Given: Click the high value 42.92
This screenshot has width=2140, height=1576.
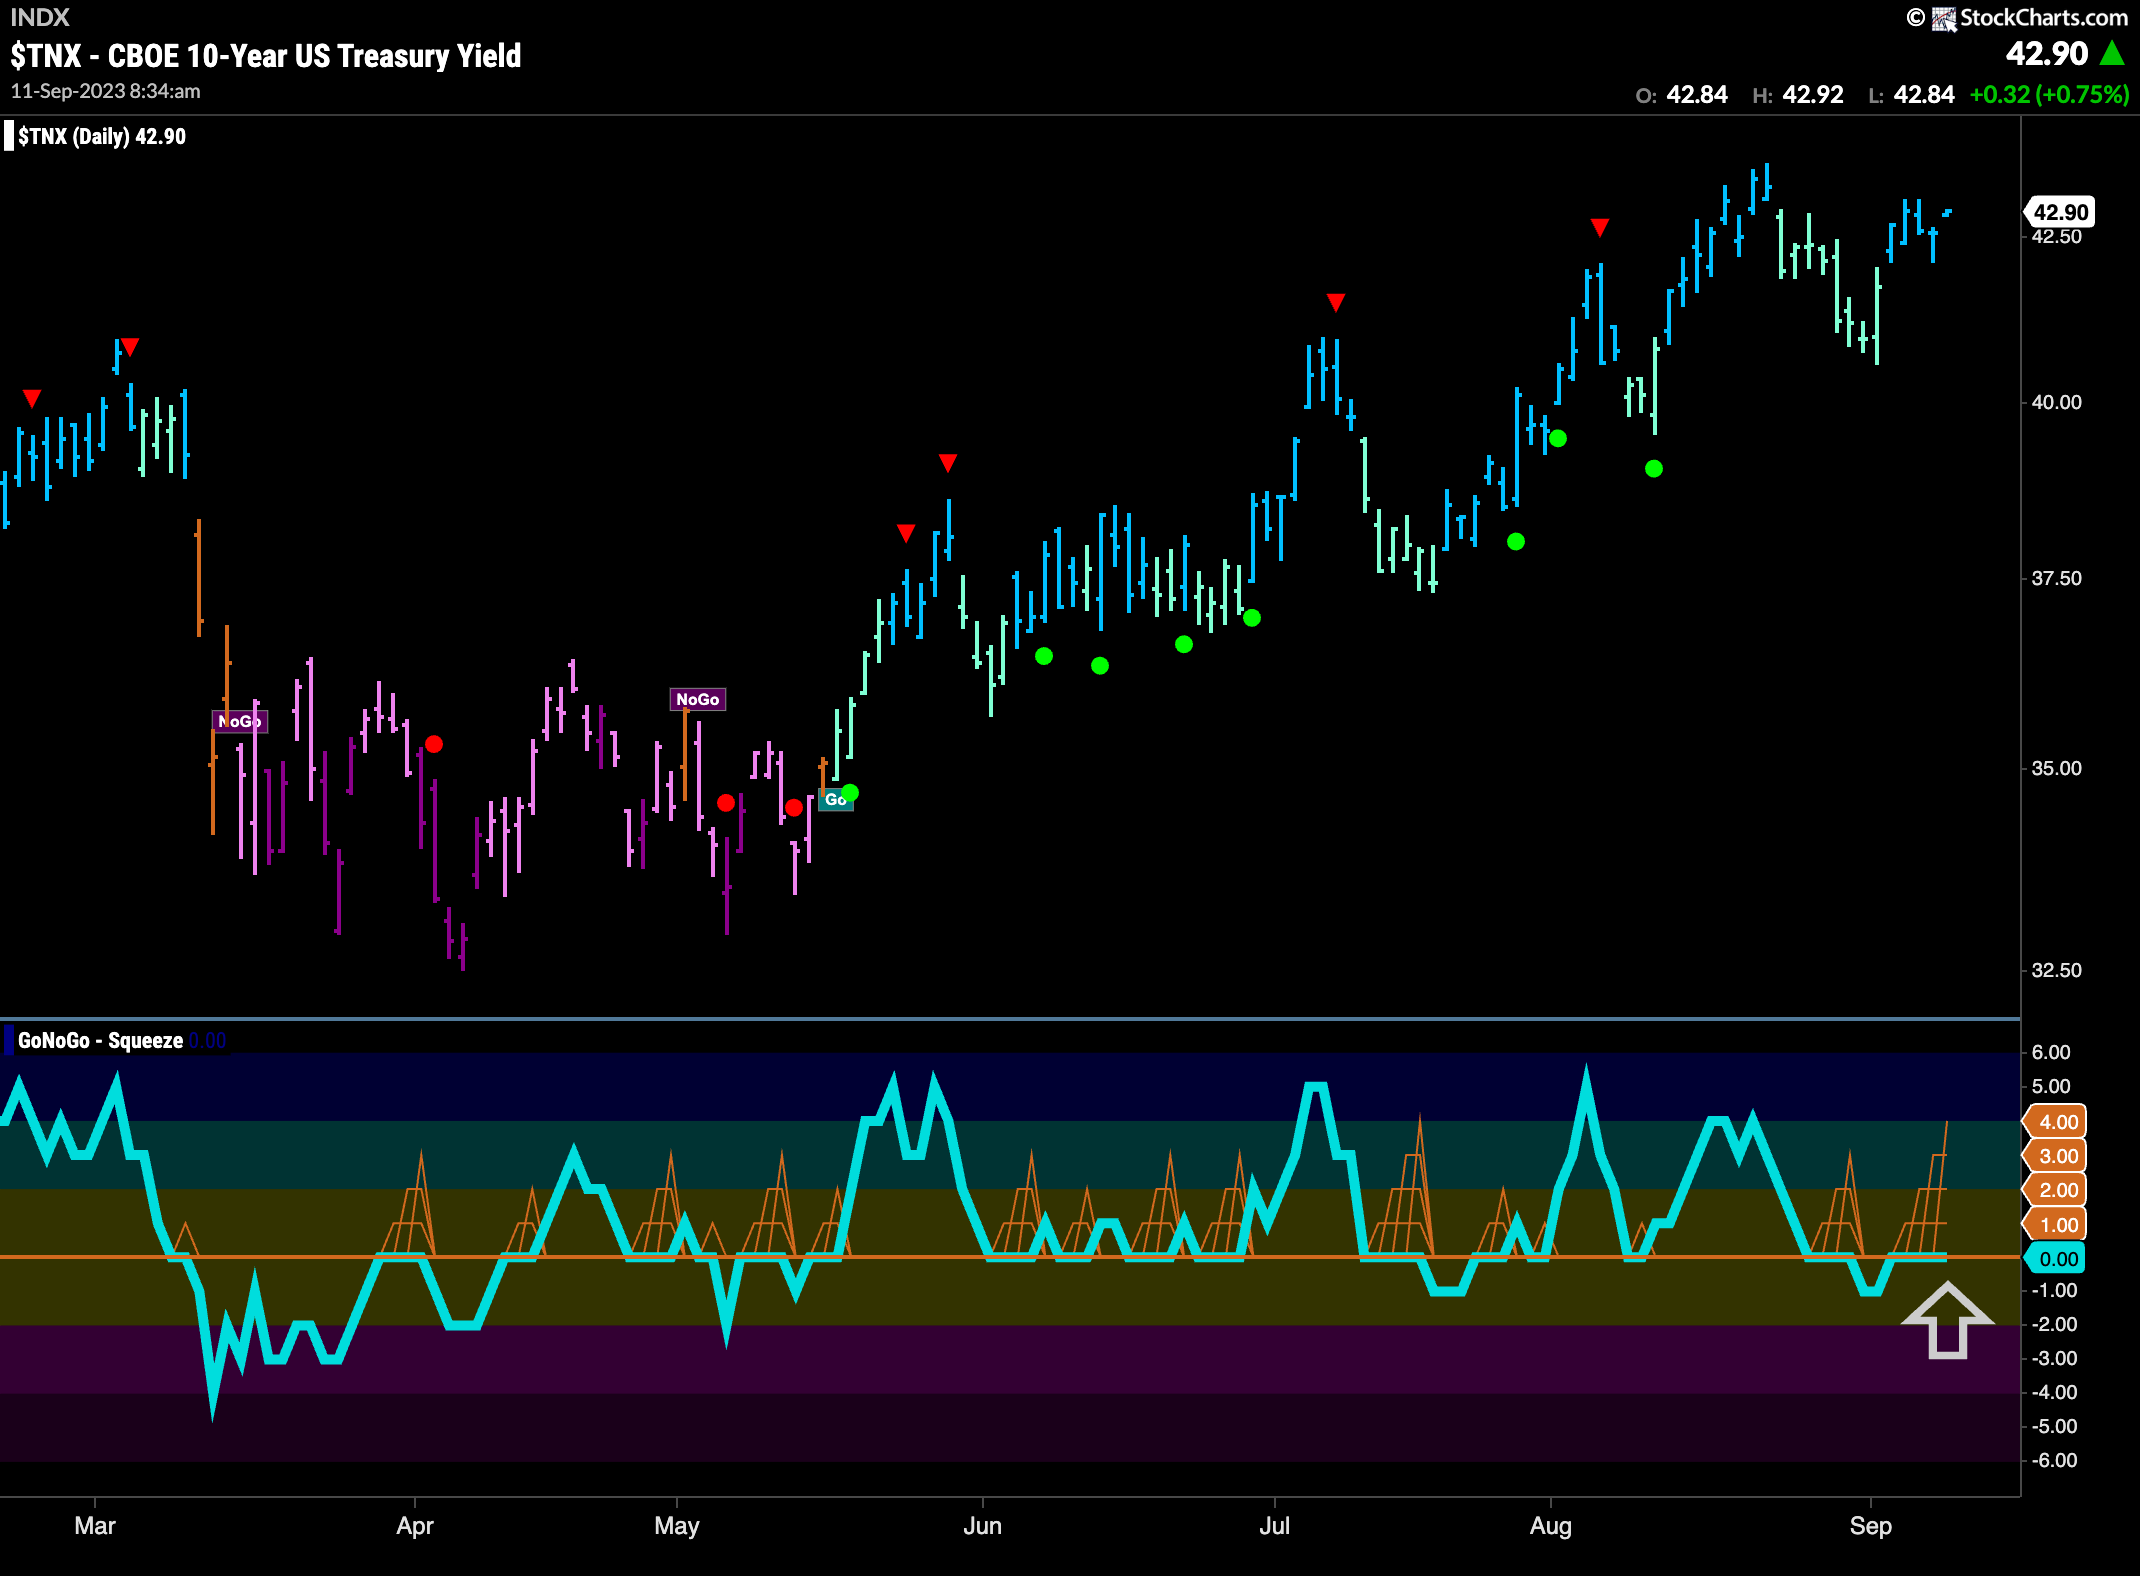Looking at the screenshot, I should [1813, 95].
